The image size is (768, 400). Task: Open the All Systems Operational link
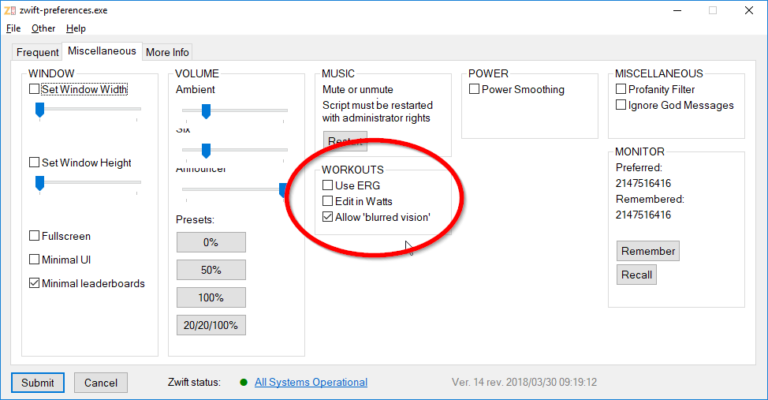[x=311, y=382]
